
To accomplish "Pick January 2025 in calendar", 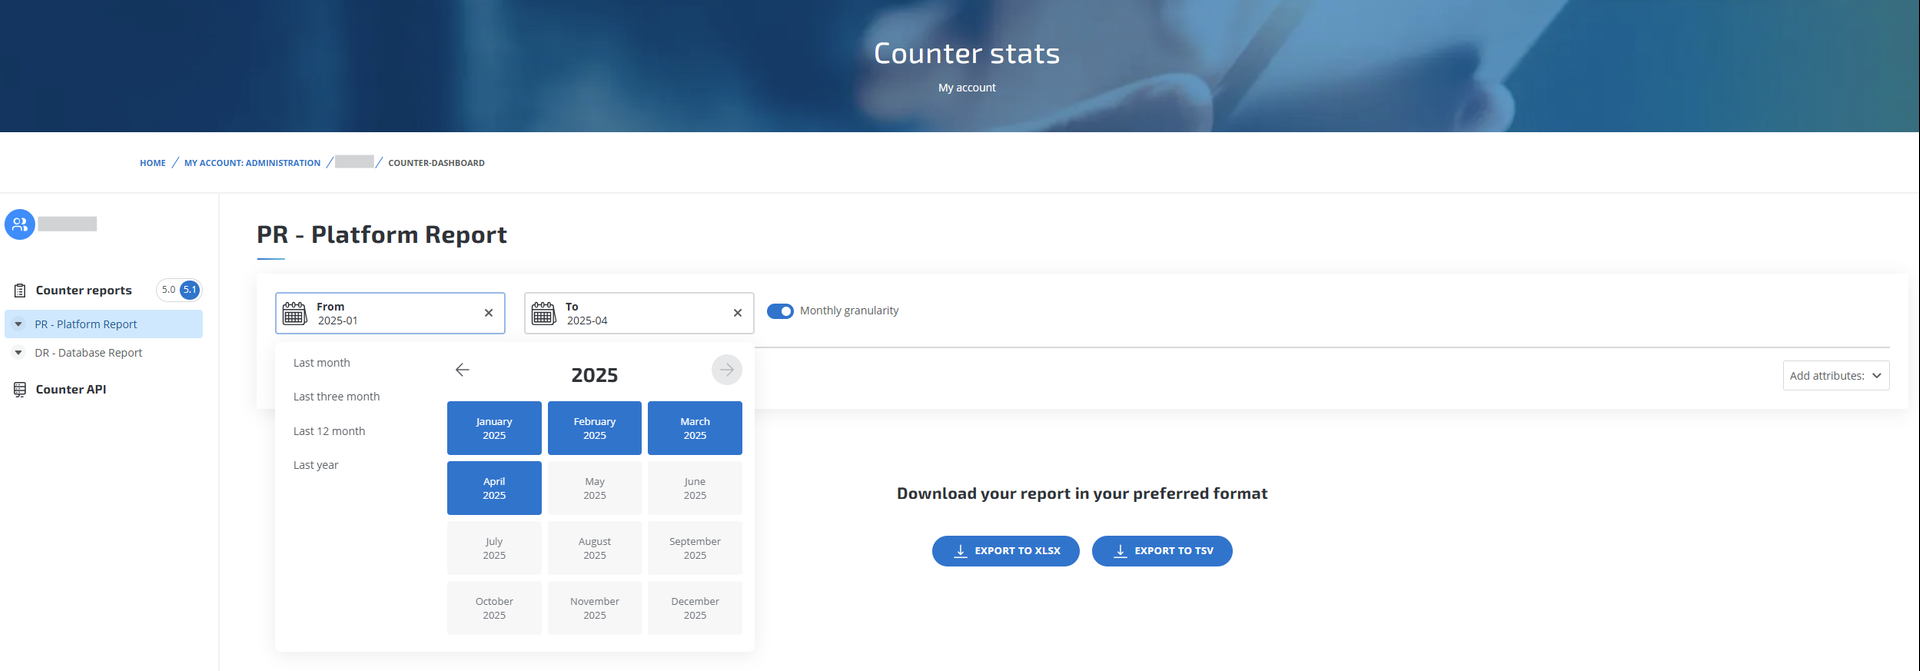I will (494, 428).
